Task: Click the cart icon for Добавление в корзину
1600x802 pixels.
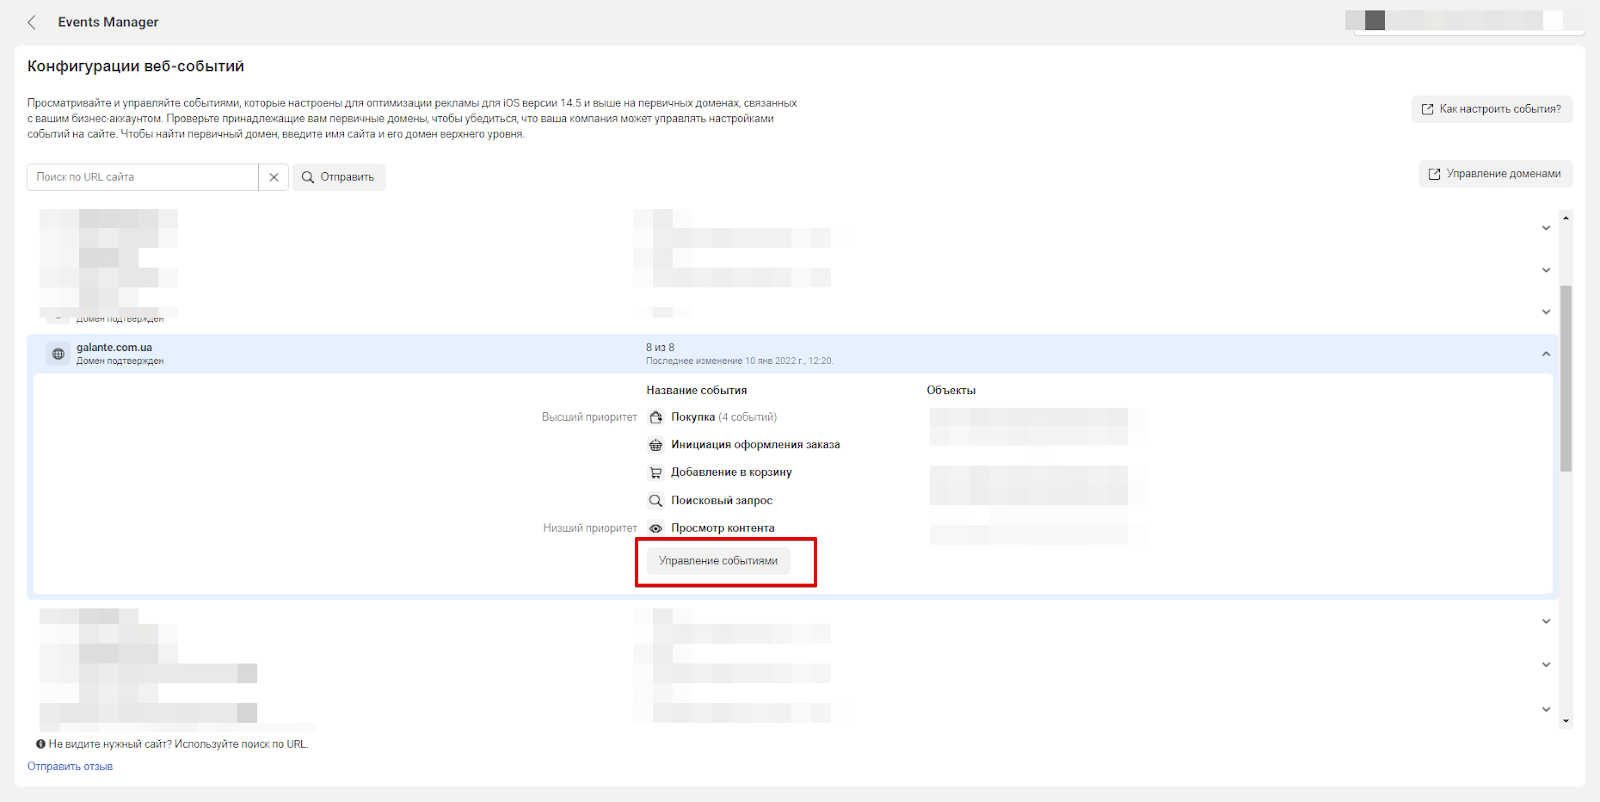Action: (656, 473)
